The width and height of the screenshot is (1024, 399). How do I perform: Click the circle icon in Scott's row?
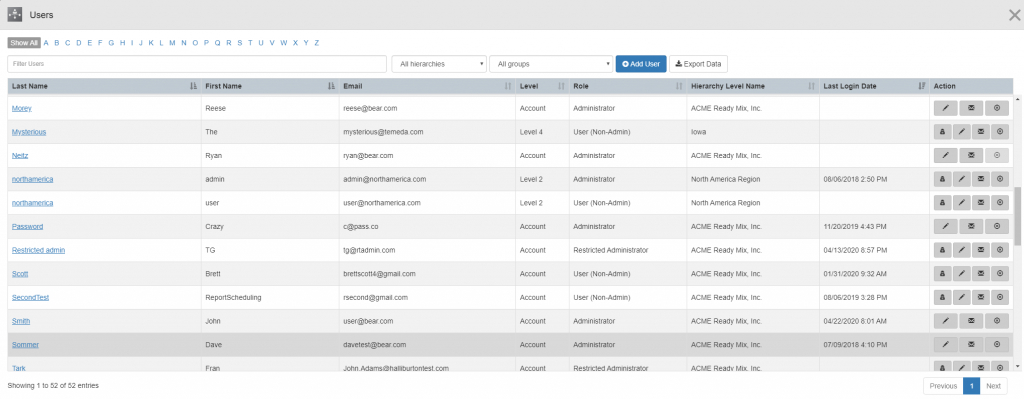point(1000,274)
